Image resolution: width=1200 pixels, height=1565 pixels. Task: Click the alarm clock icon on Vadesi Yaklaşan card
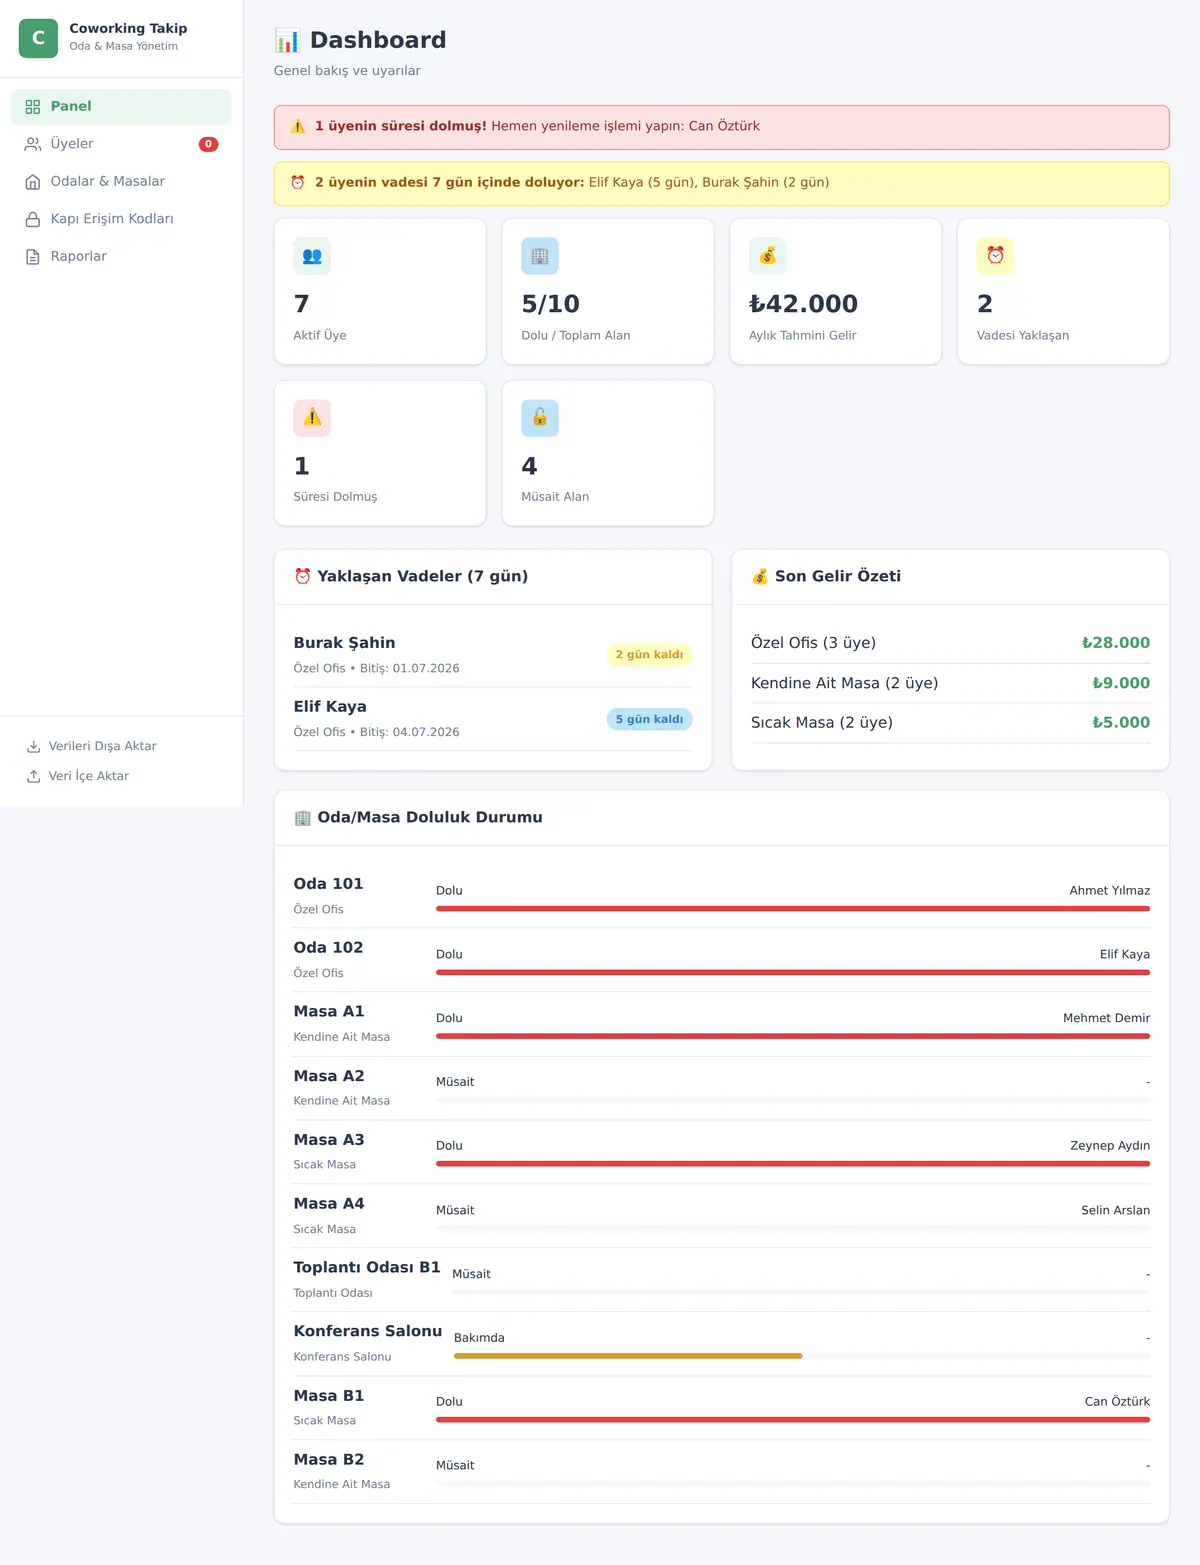coord(996,256)
